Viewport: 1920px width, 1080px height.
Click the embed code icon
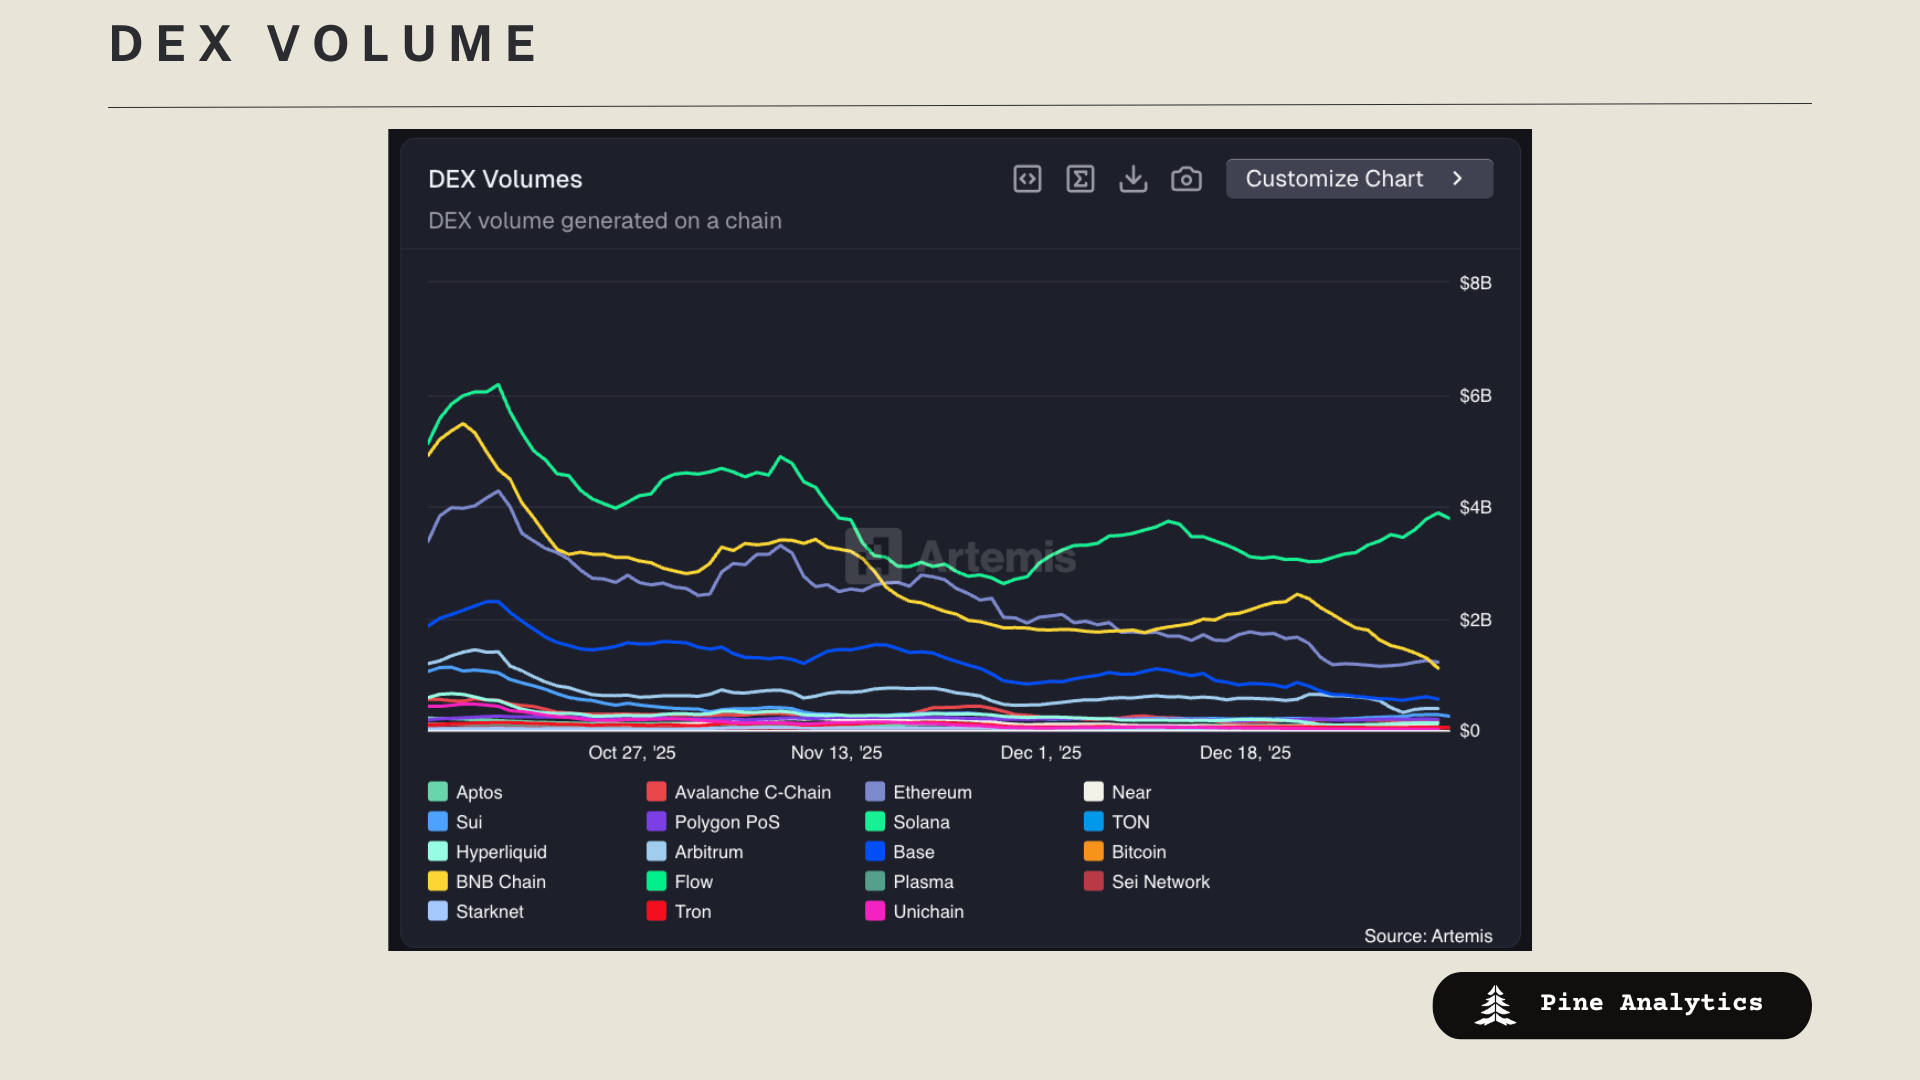[1027, 179]
